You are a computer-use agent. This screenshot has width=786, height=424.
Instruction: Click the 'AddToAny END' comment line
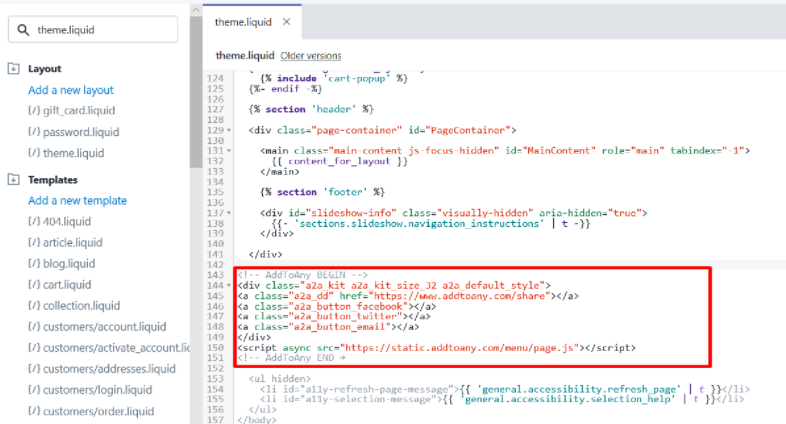click(x=291, y=358)
